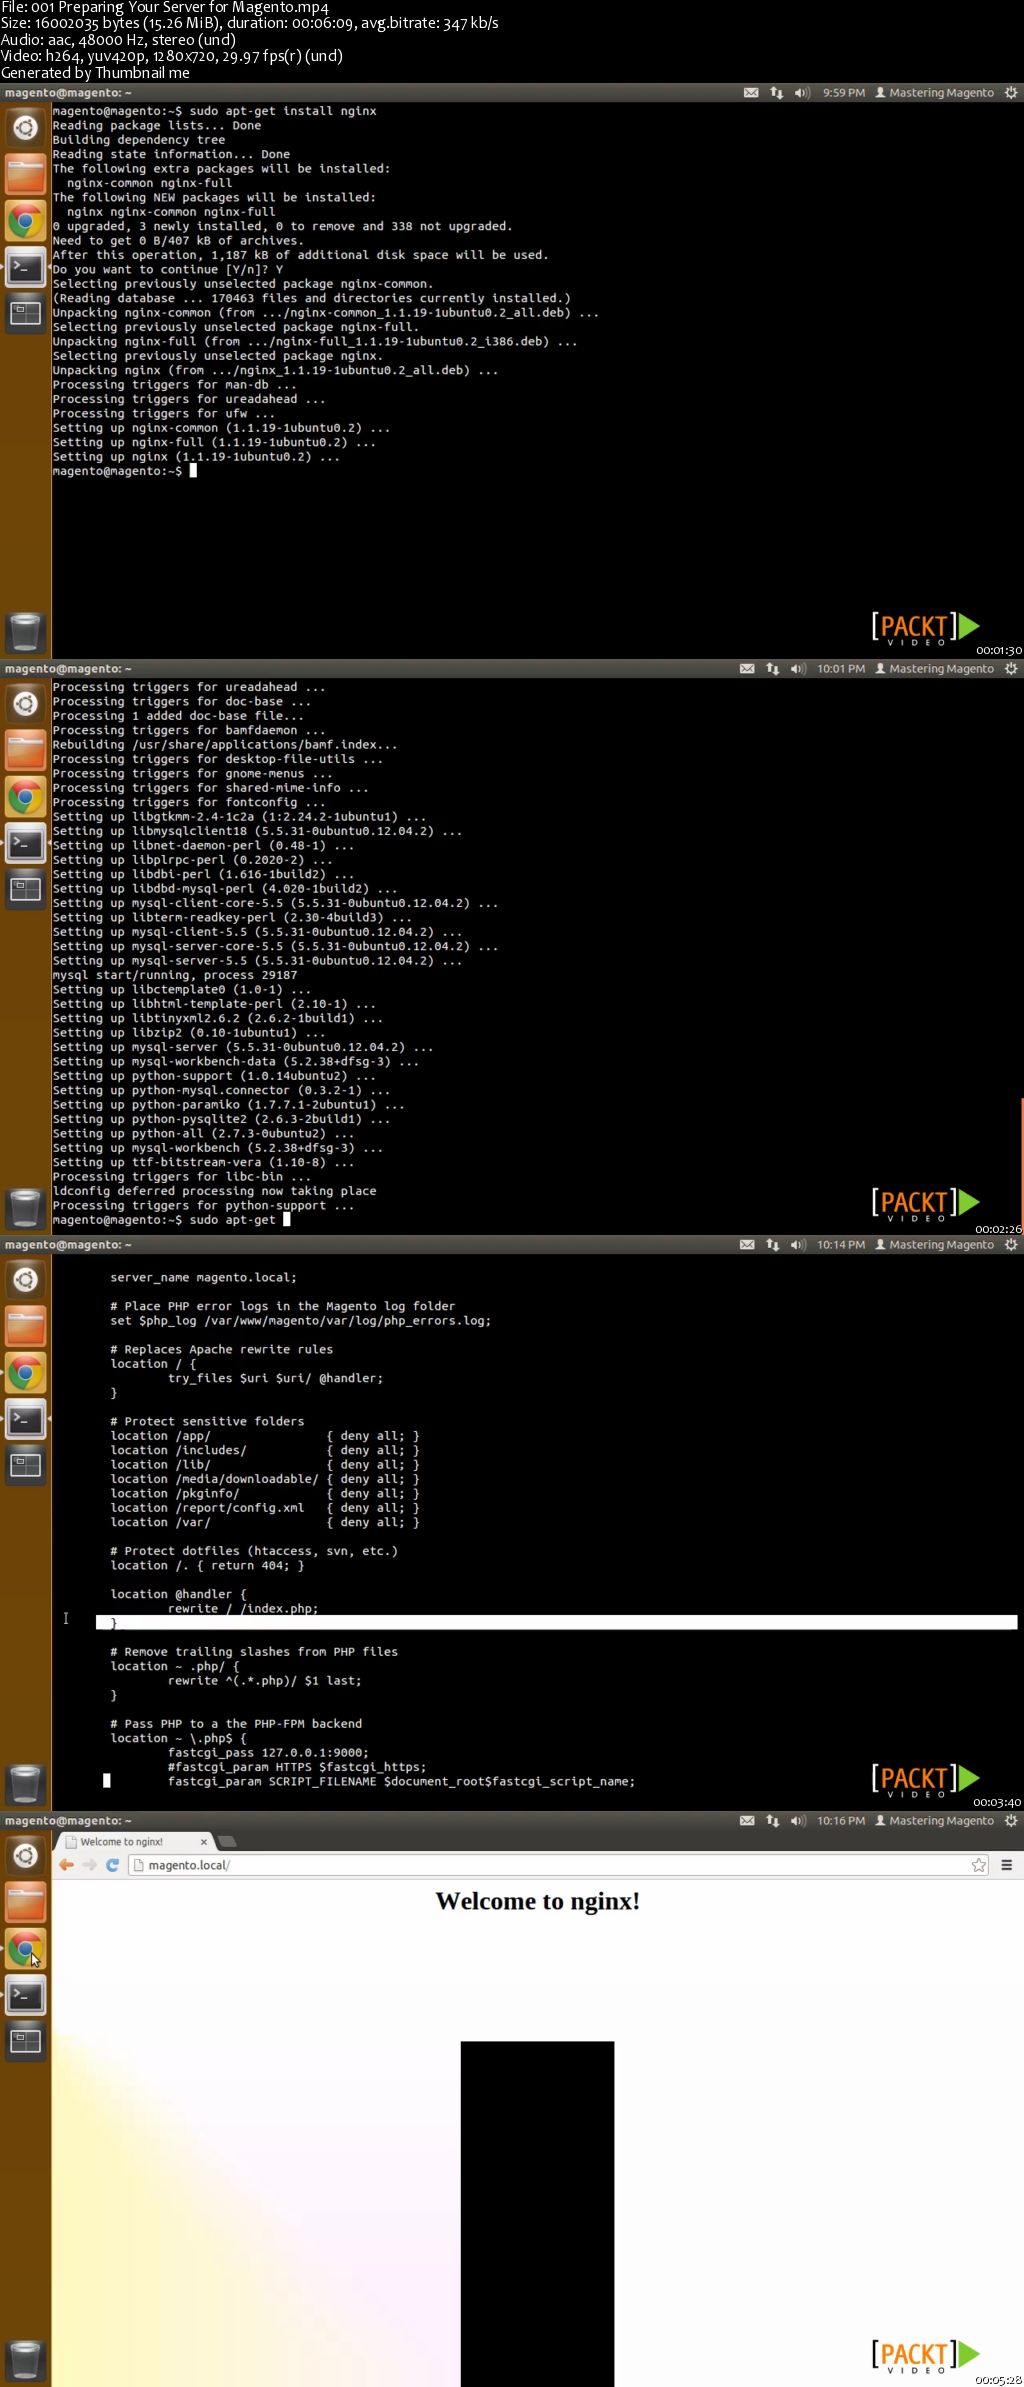Open network indicator beside 10:14 PM clock

[x=772, y=1245]
